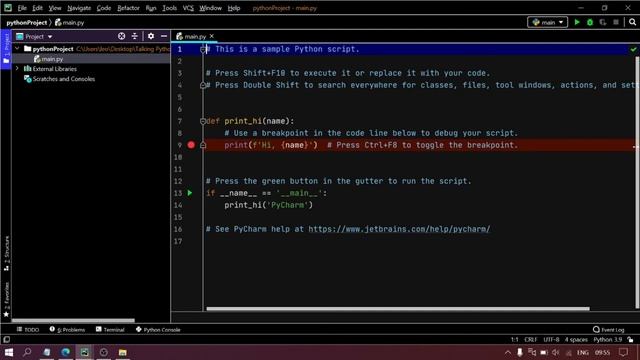Run script from gutter arrow on line 13
The image size is (640, 360).
[x=190, y=193]
